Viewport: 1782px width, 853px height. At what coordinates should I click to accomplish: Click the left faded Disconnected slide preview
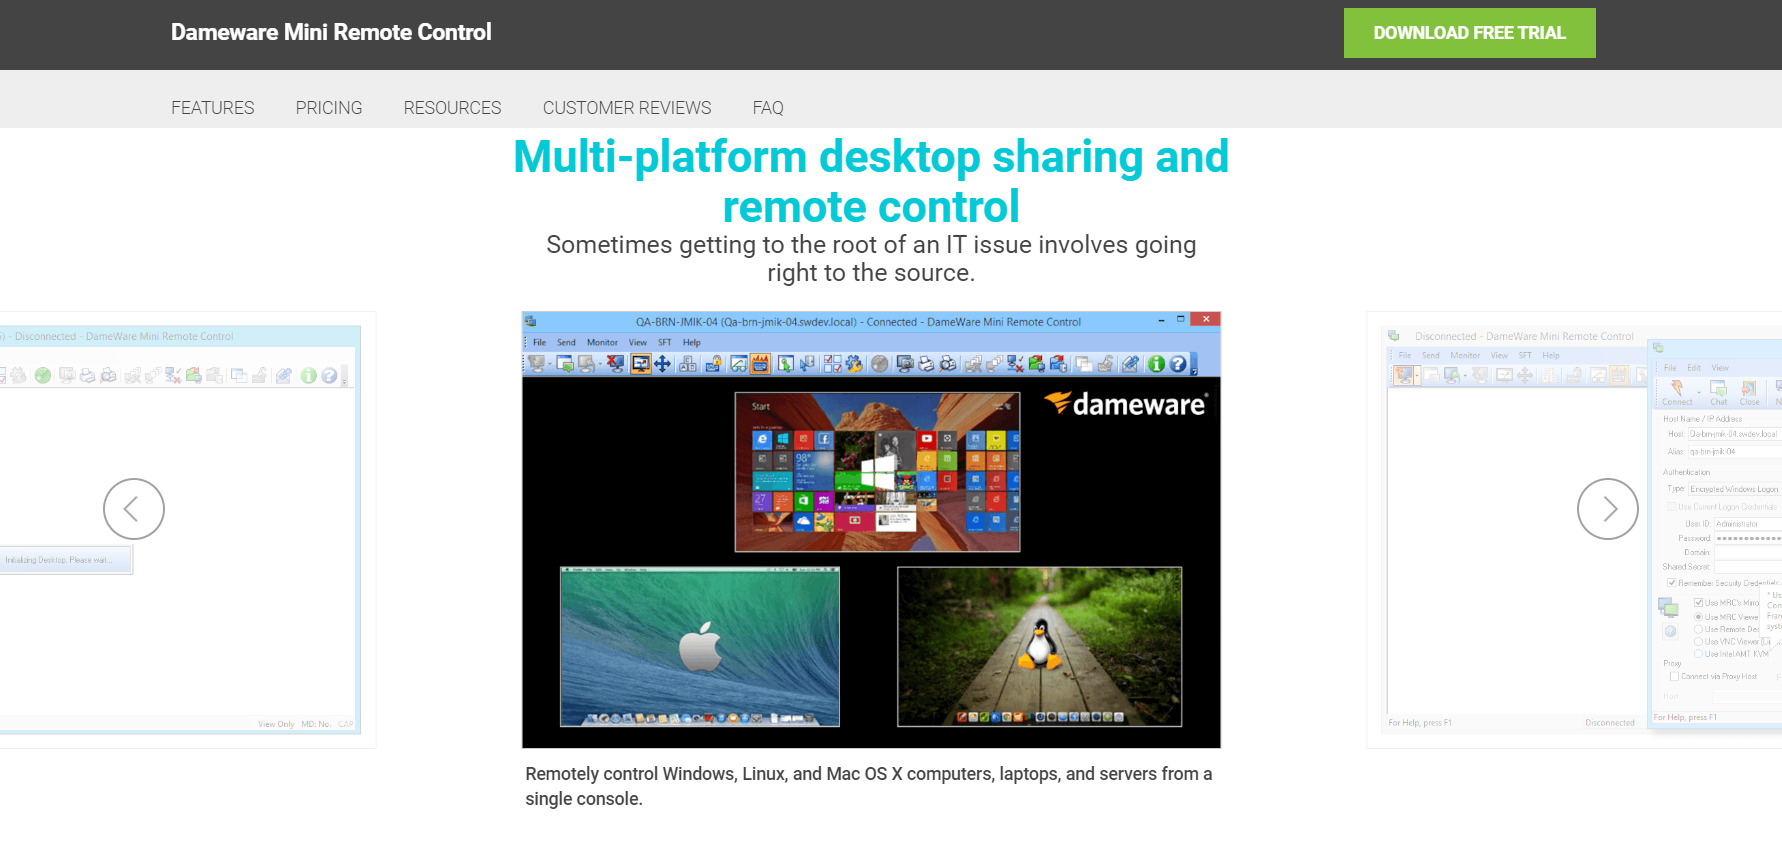coord(188,530)
